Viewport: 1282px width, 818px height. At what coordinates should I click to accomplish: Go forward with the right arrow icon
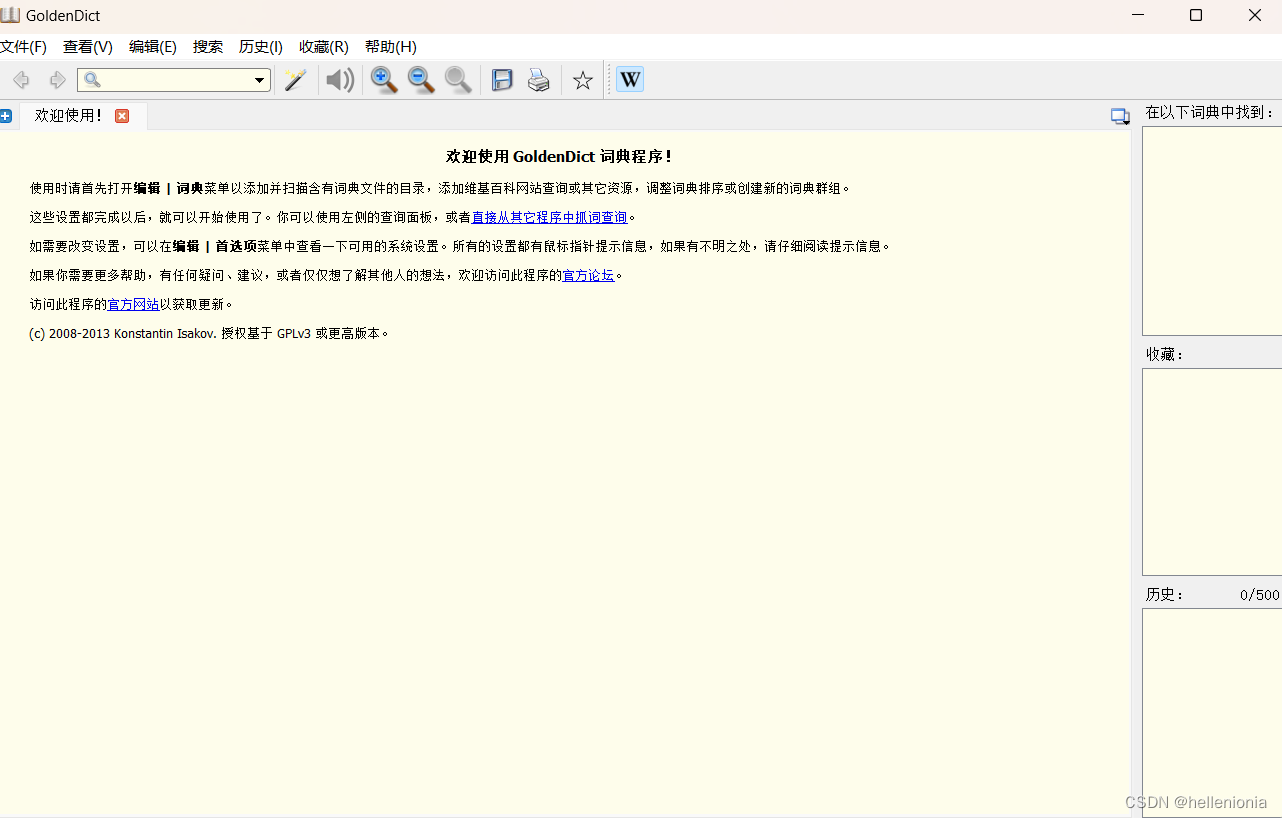click(x=57, y=80)
